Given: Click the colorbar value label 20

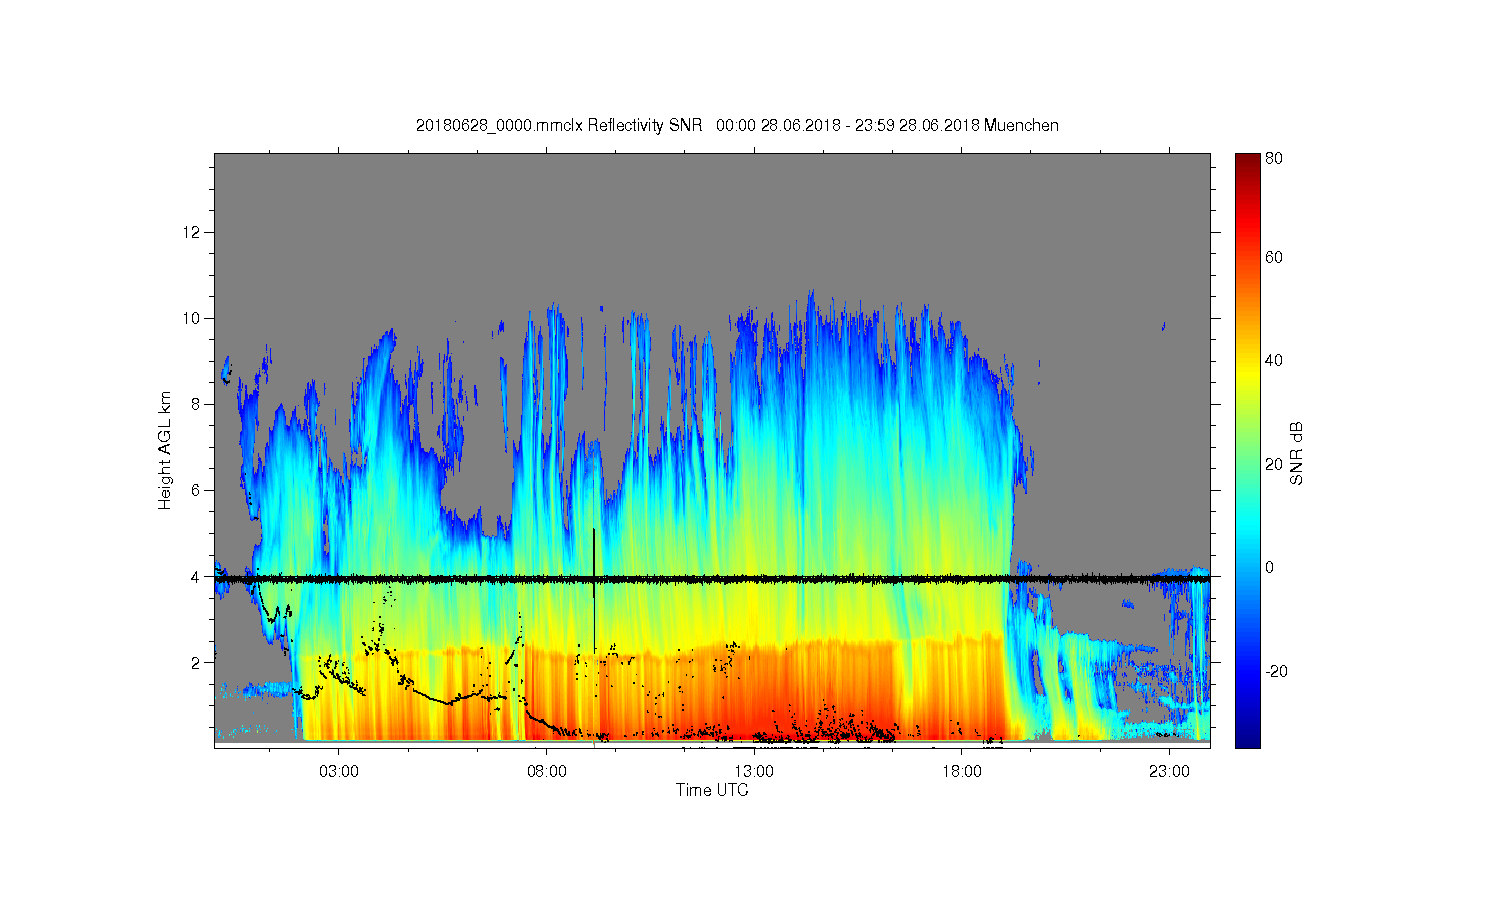Looking at the screenshot, I should click(x=1274, y=464).
